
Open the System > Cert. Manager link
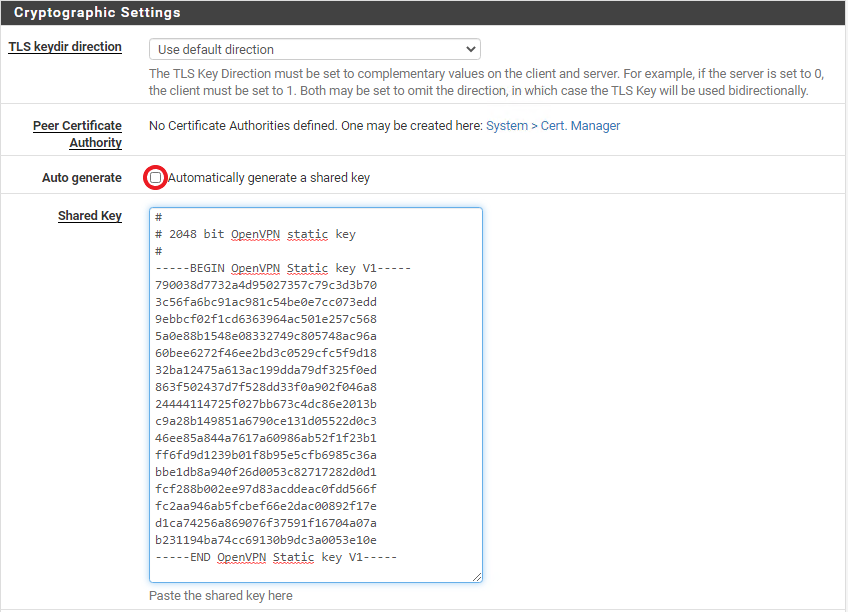click(553, 125)
